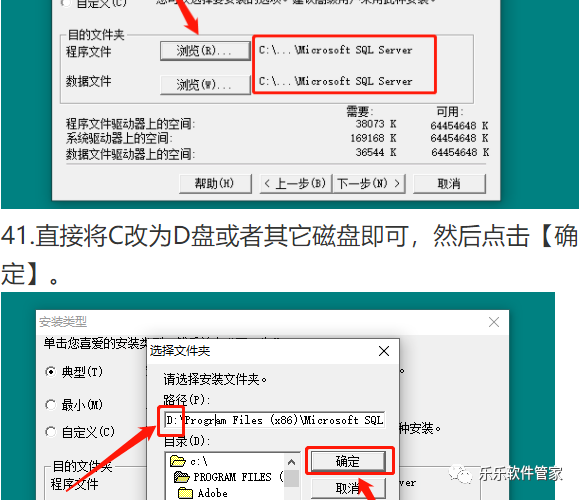Click the 浏览(W) browse button for data files
581x500 pixels.
click(x=205, y=85)
